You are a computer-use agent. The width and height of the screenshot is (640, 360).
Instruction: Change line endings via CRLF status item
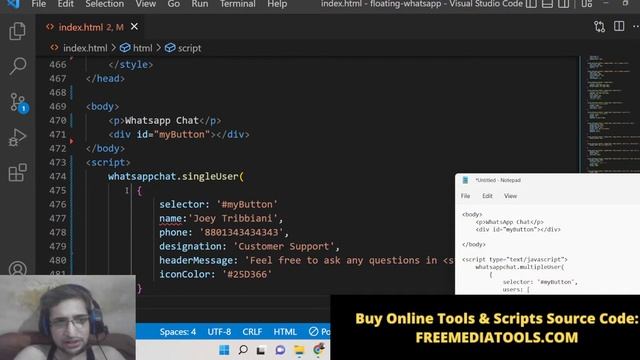point(252,332)
